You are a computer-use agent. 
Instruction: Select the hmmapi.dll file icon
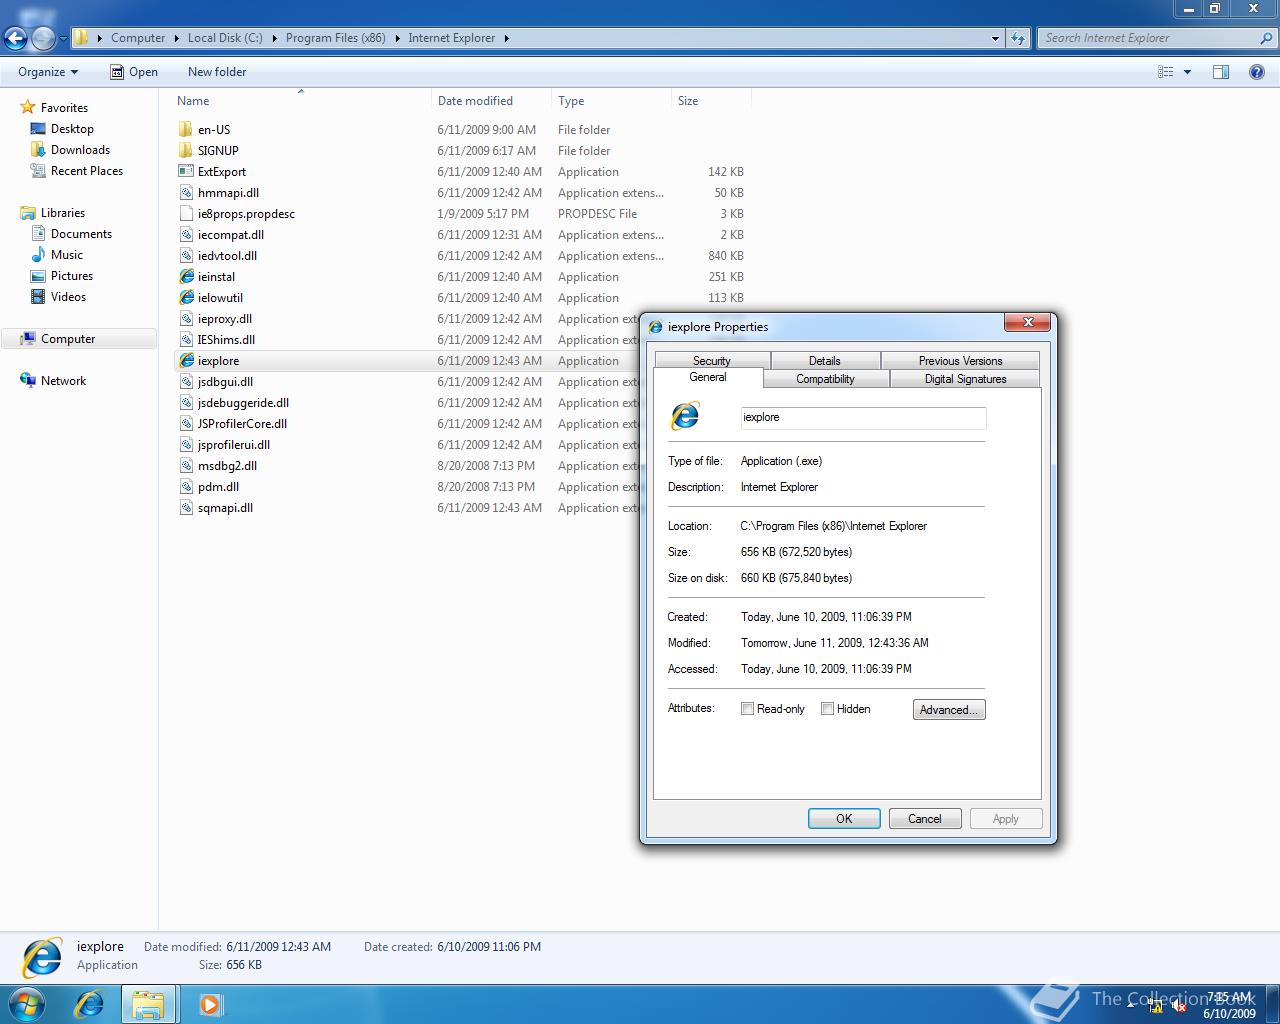coord(186,192)
